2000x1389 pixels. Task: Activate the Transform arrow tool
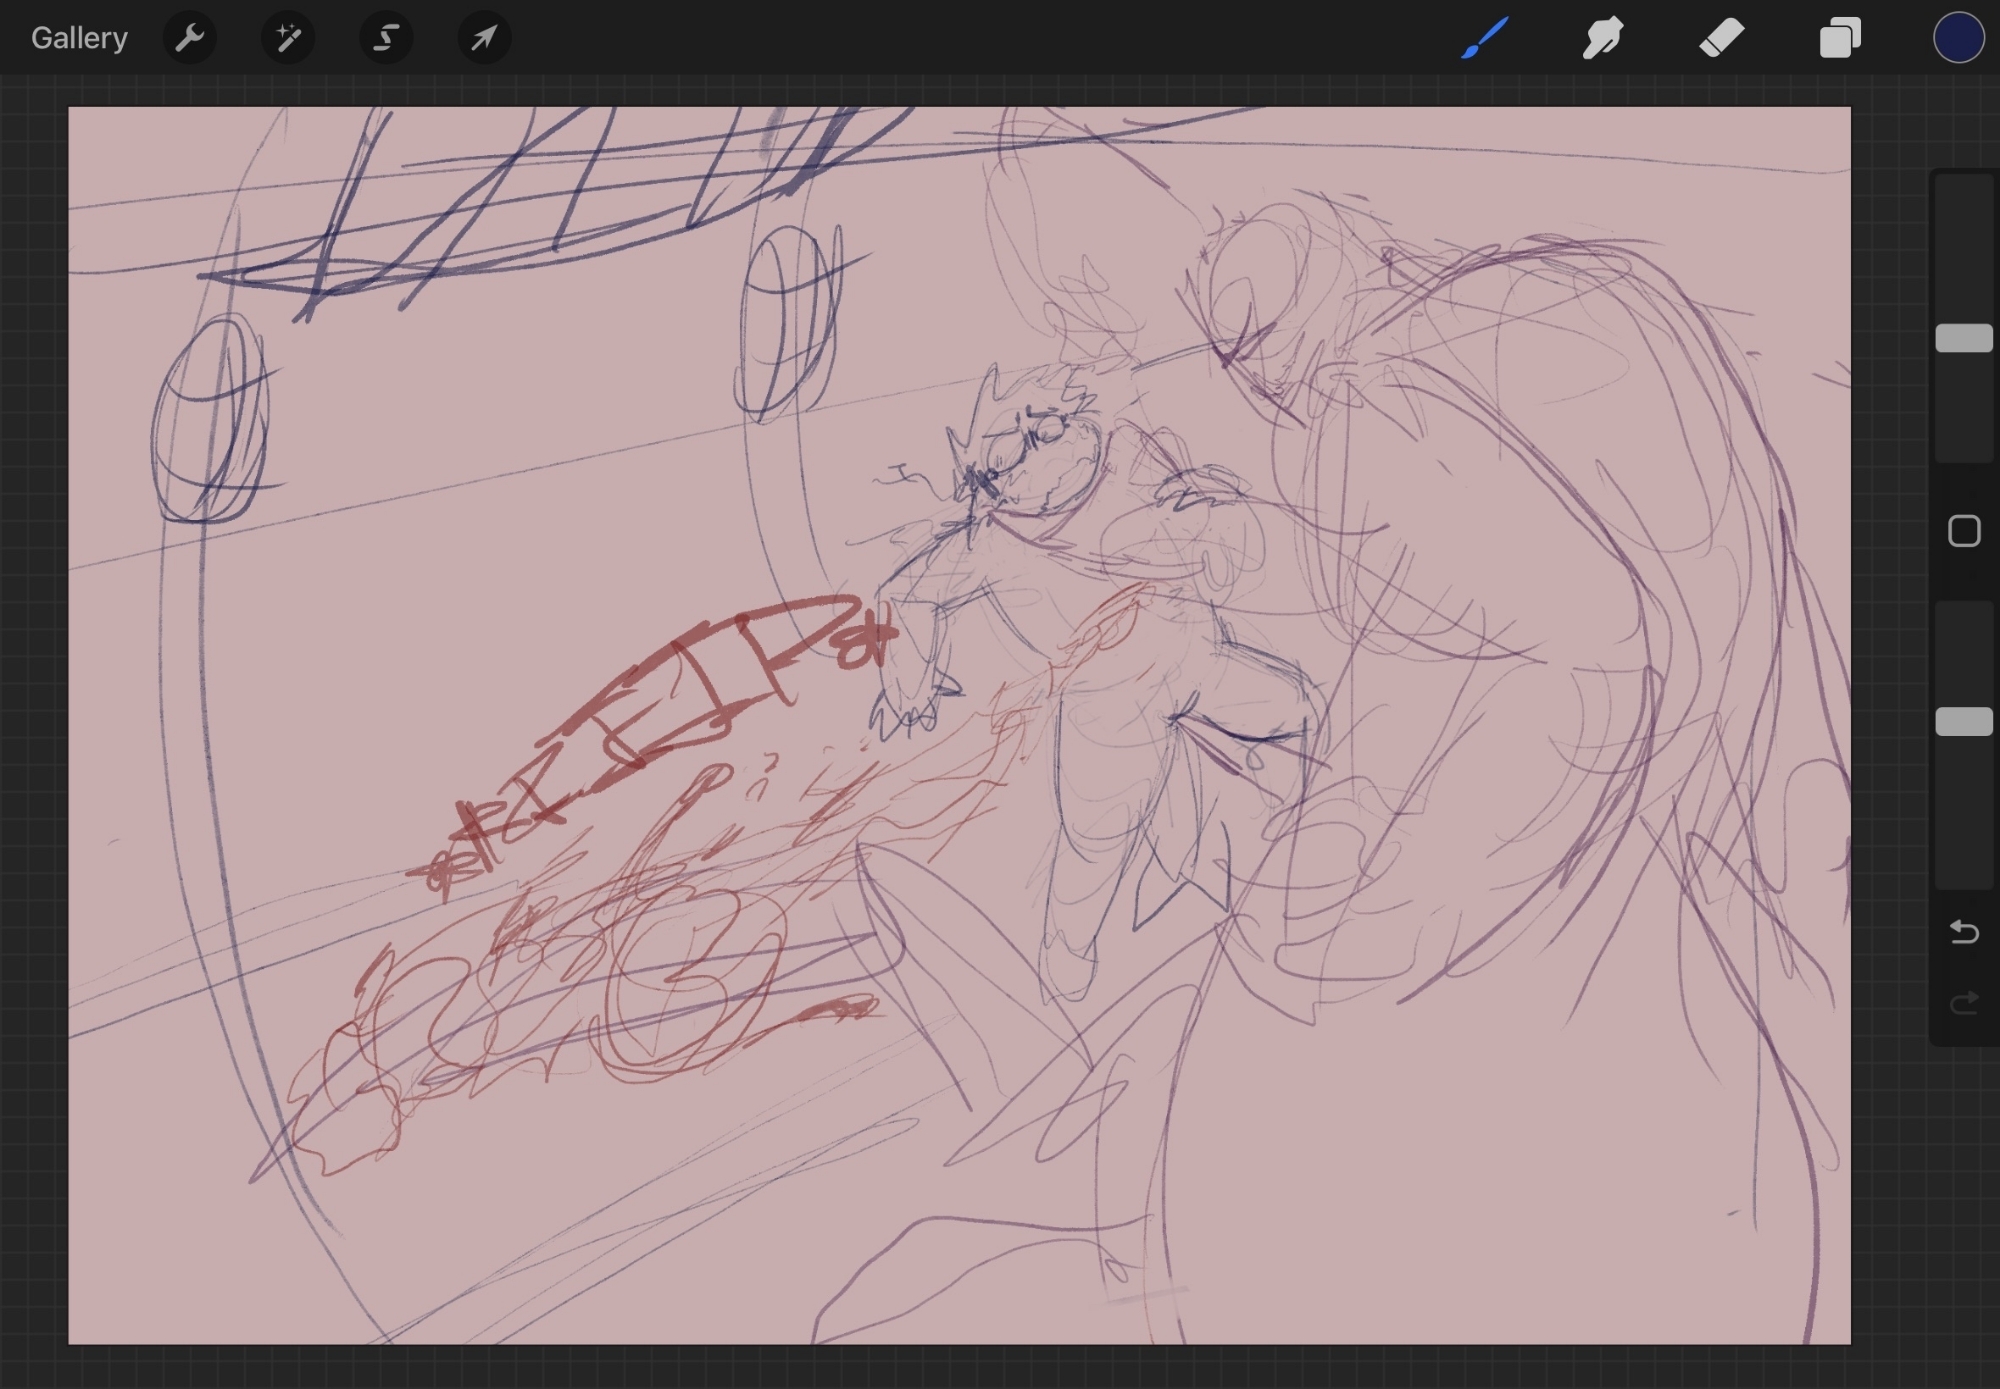pos(484,38)
